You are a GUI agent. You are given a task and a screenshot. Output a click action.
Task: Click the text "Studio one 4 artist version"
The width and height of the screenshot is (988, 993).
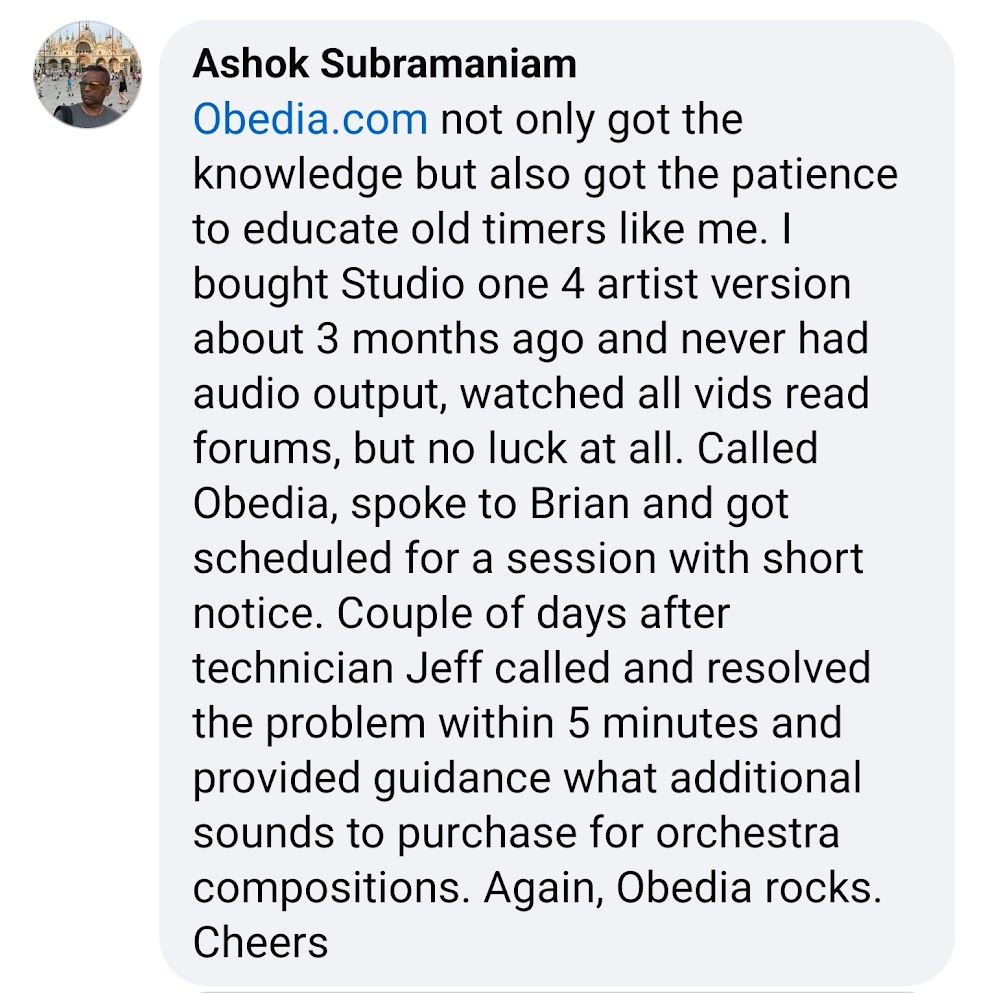596,284
